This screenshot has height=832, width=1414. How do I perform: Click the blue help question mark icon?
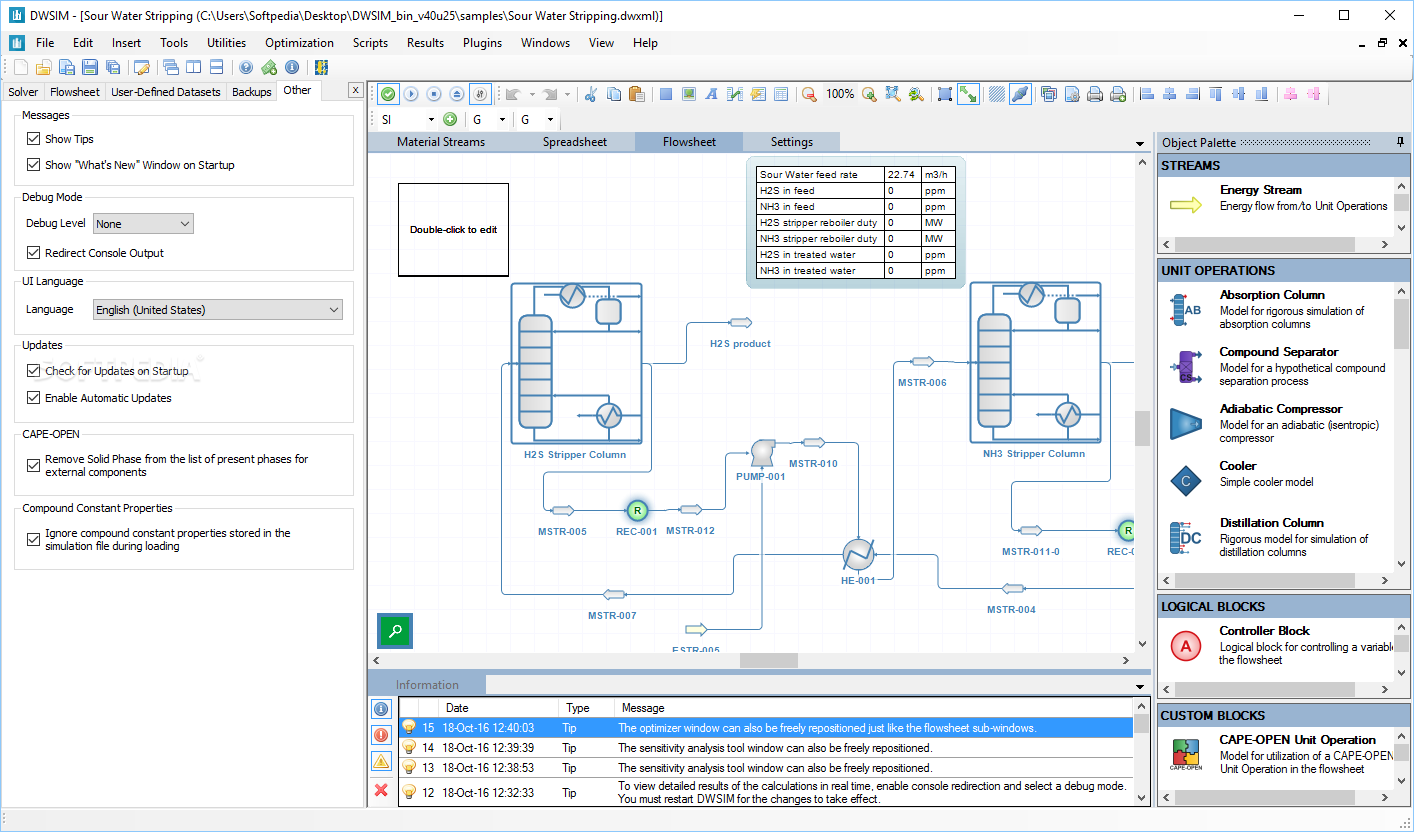(246, 67)
